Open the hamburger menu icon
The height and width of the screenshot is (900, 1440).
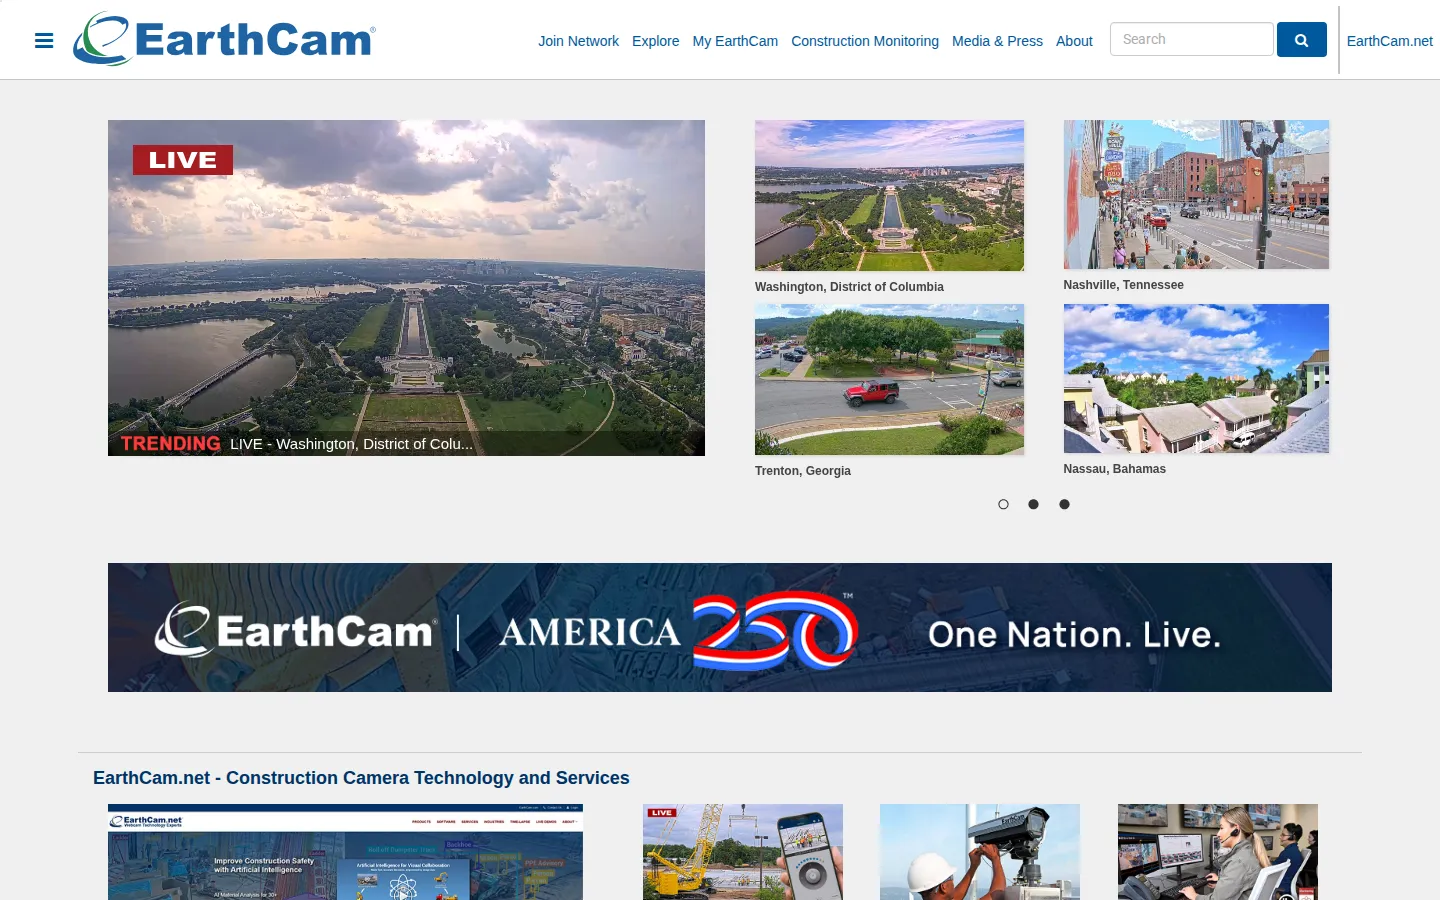click(x=44, y=41)
